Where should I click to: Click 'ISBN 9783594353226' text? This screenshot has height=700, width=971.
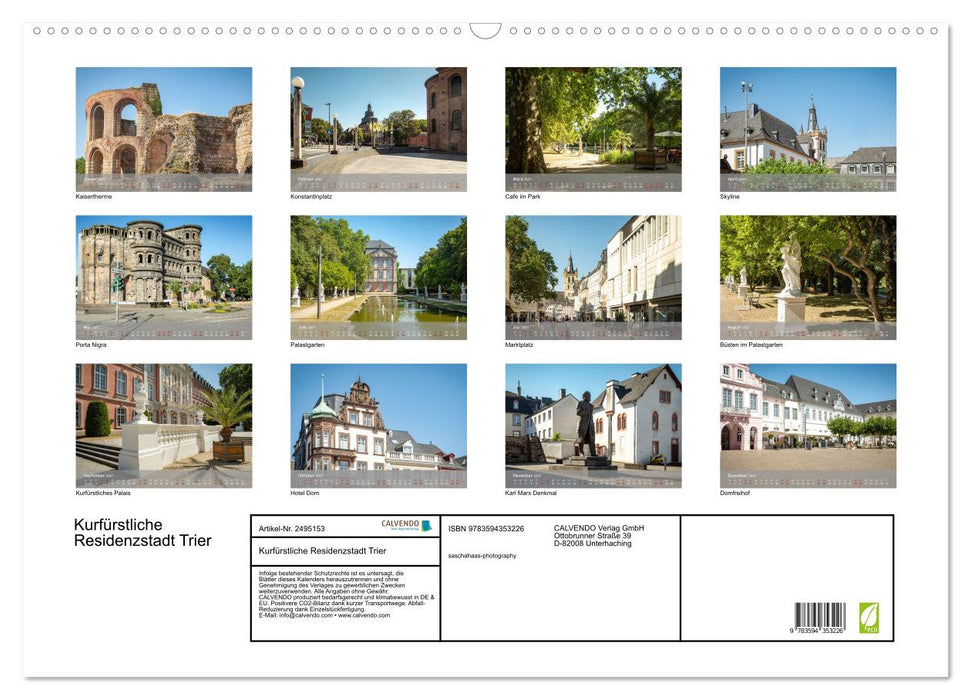tap(486, 529)
